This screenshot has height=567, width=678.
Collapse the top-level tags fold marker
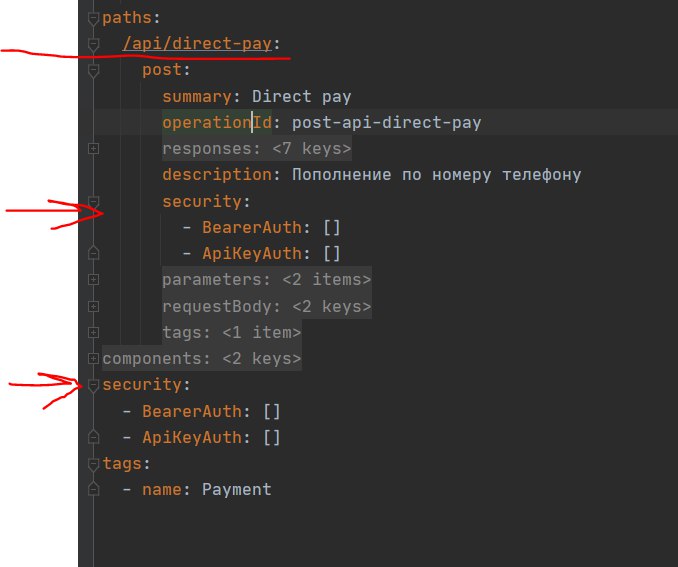[x=93, y=464]
